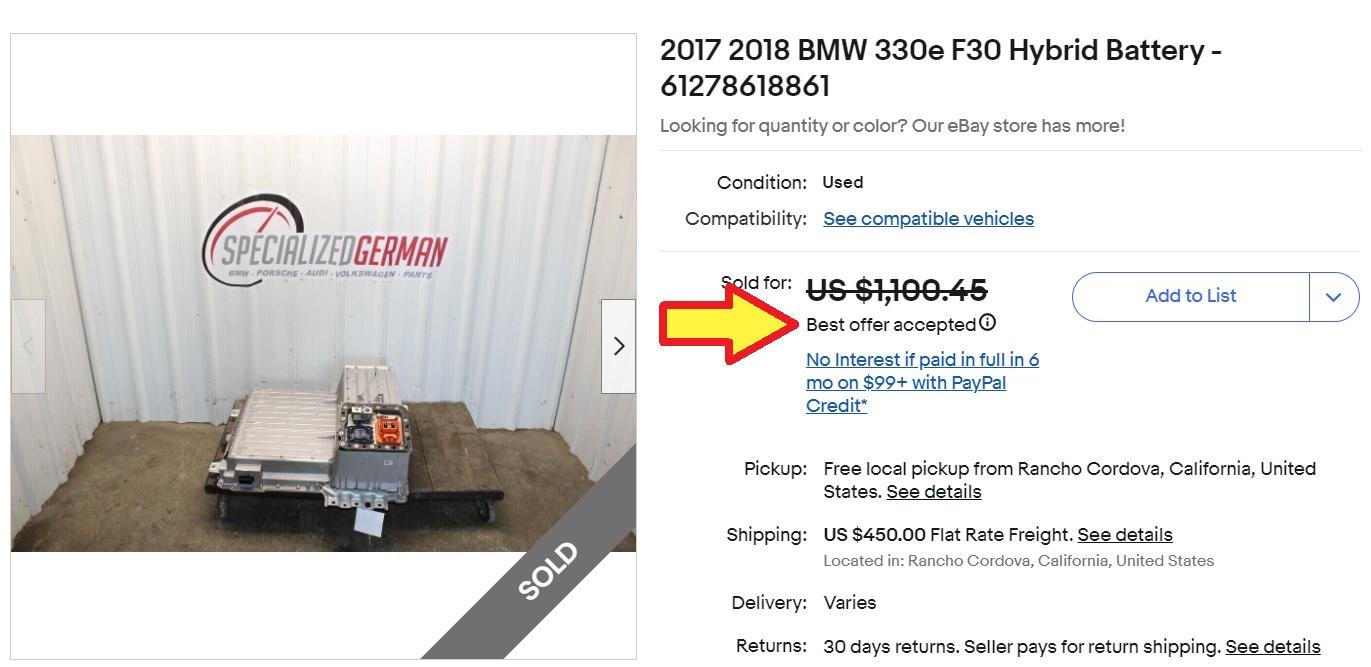This screenshot has height=667, width=1371.
Task: Click the gray SOLD banner on the image
Action: tap(548, 571)
